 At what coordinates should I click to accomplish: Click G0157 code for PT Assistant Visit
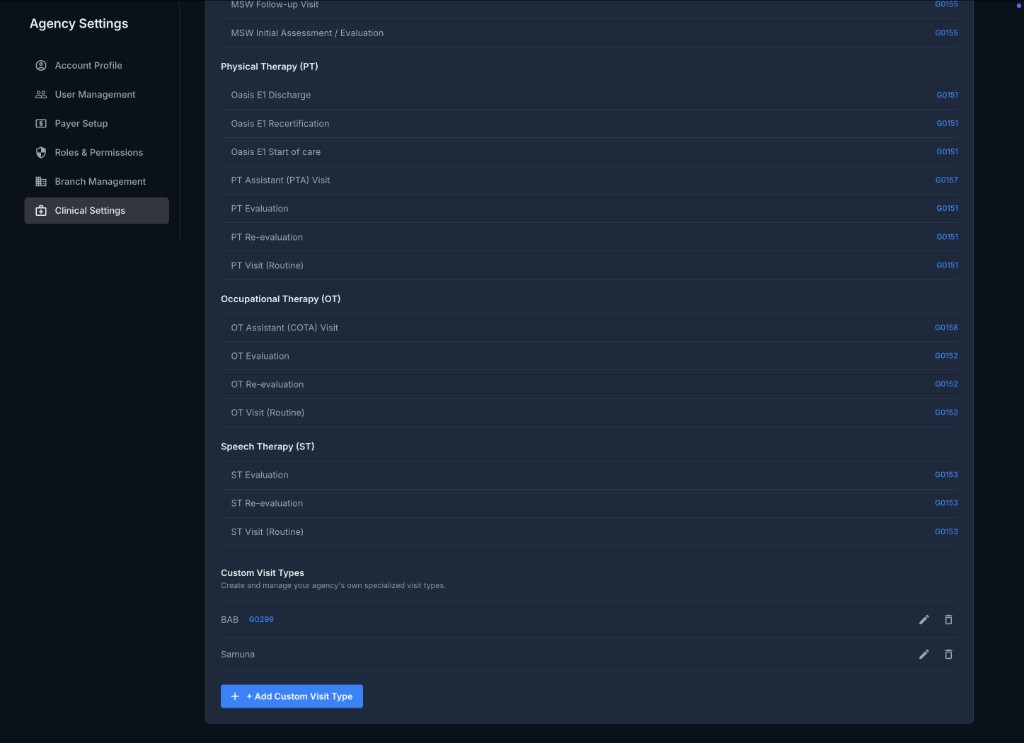click(x=946, y=180)
